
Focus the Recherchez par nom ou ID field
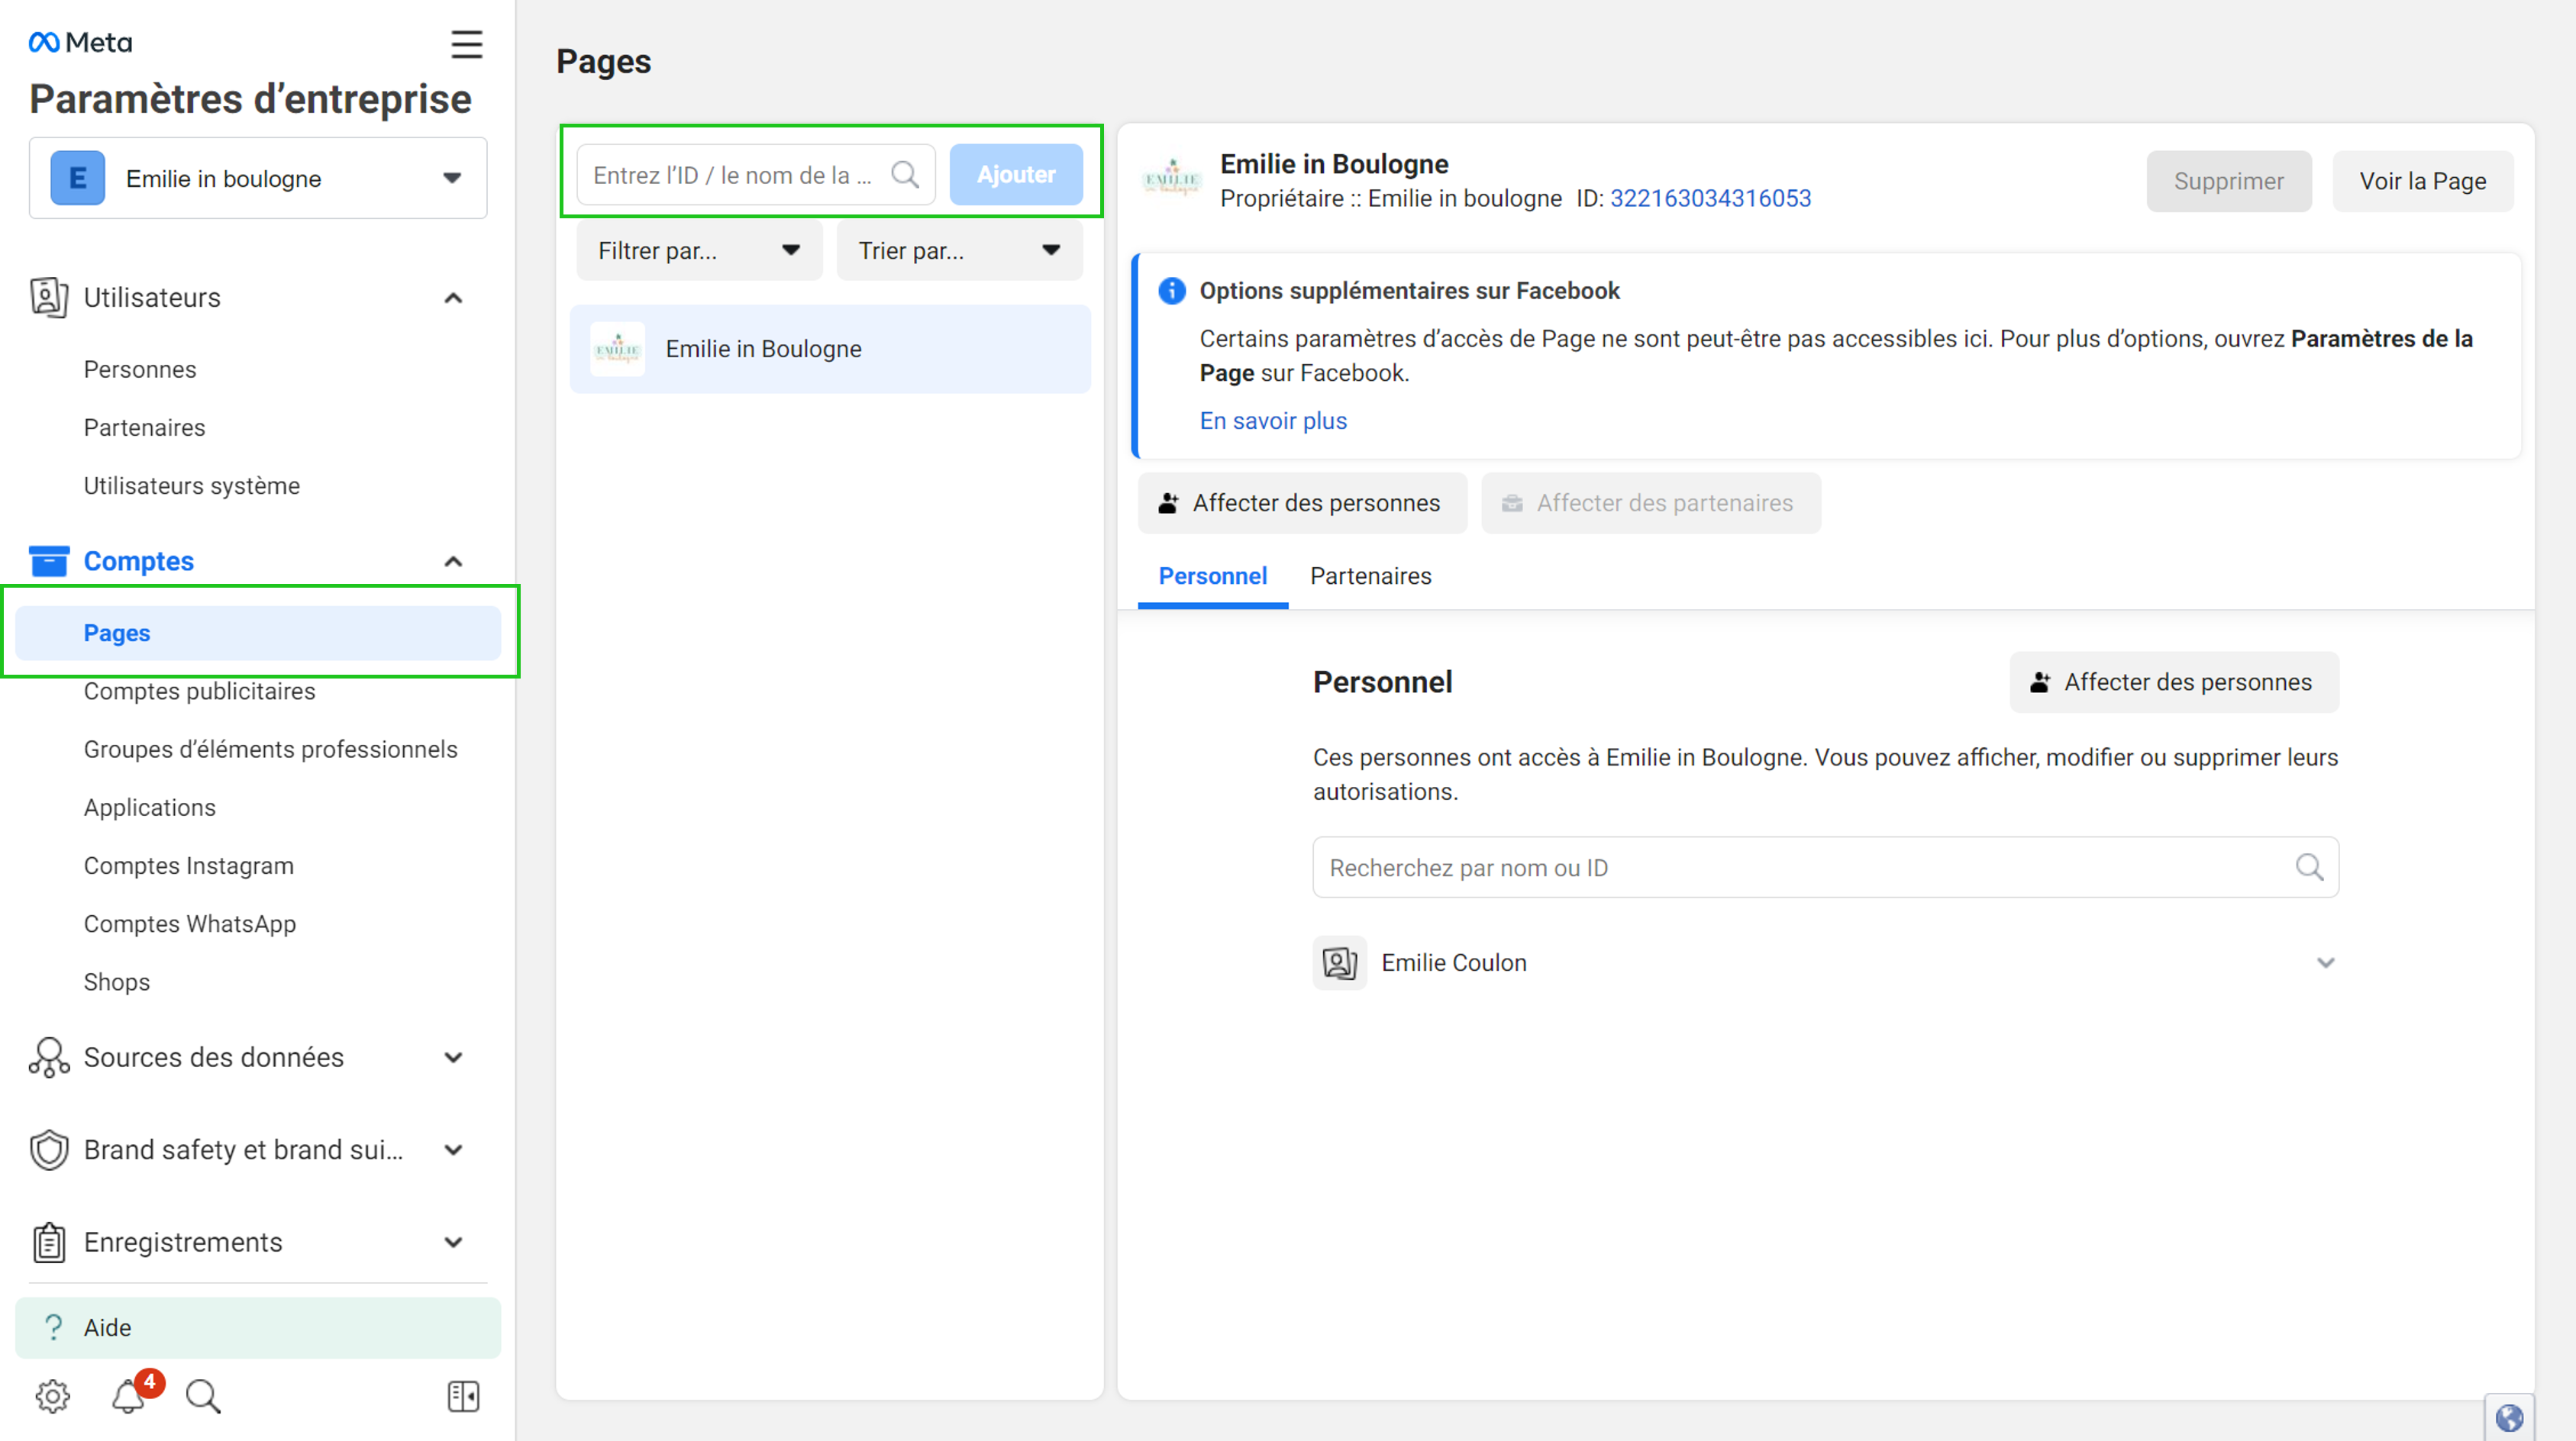[1825, 867]
